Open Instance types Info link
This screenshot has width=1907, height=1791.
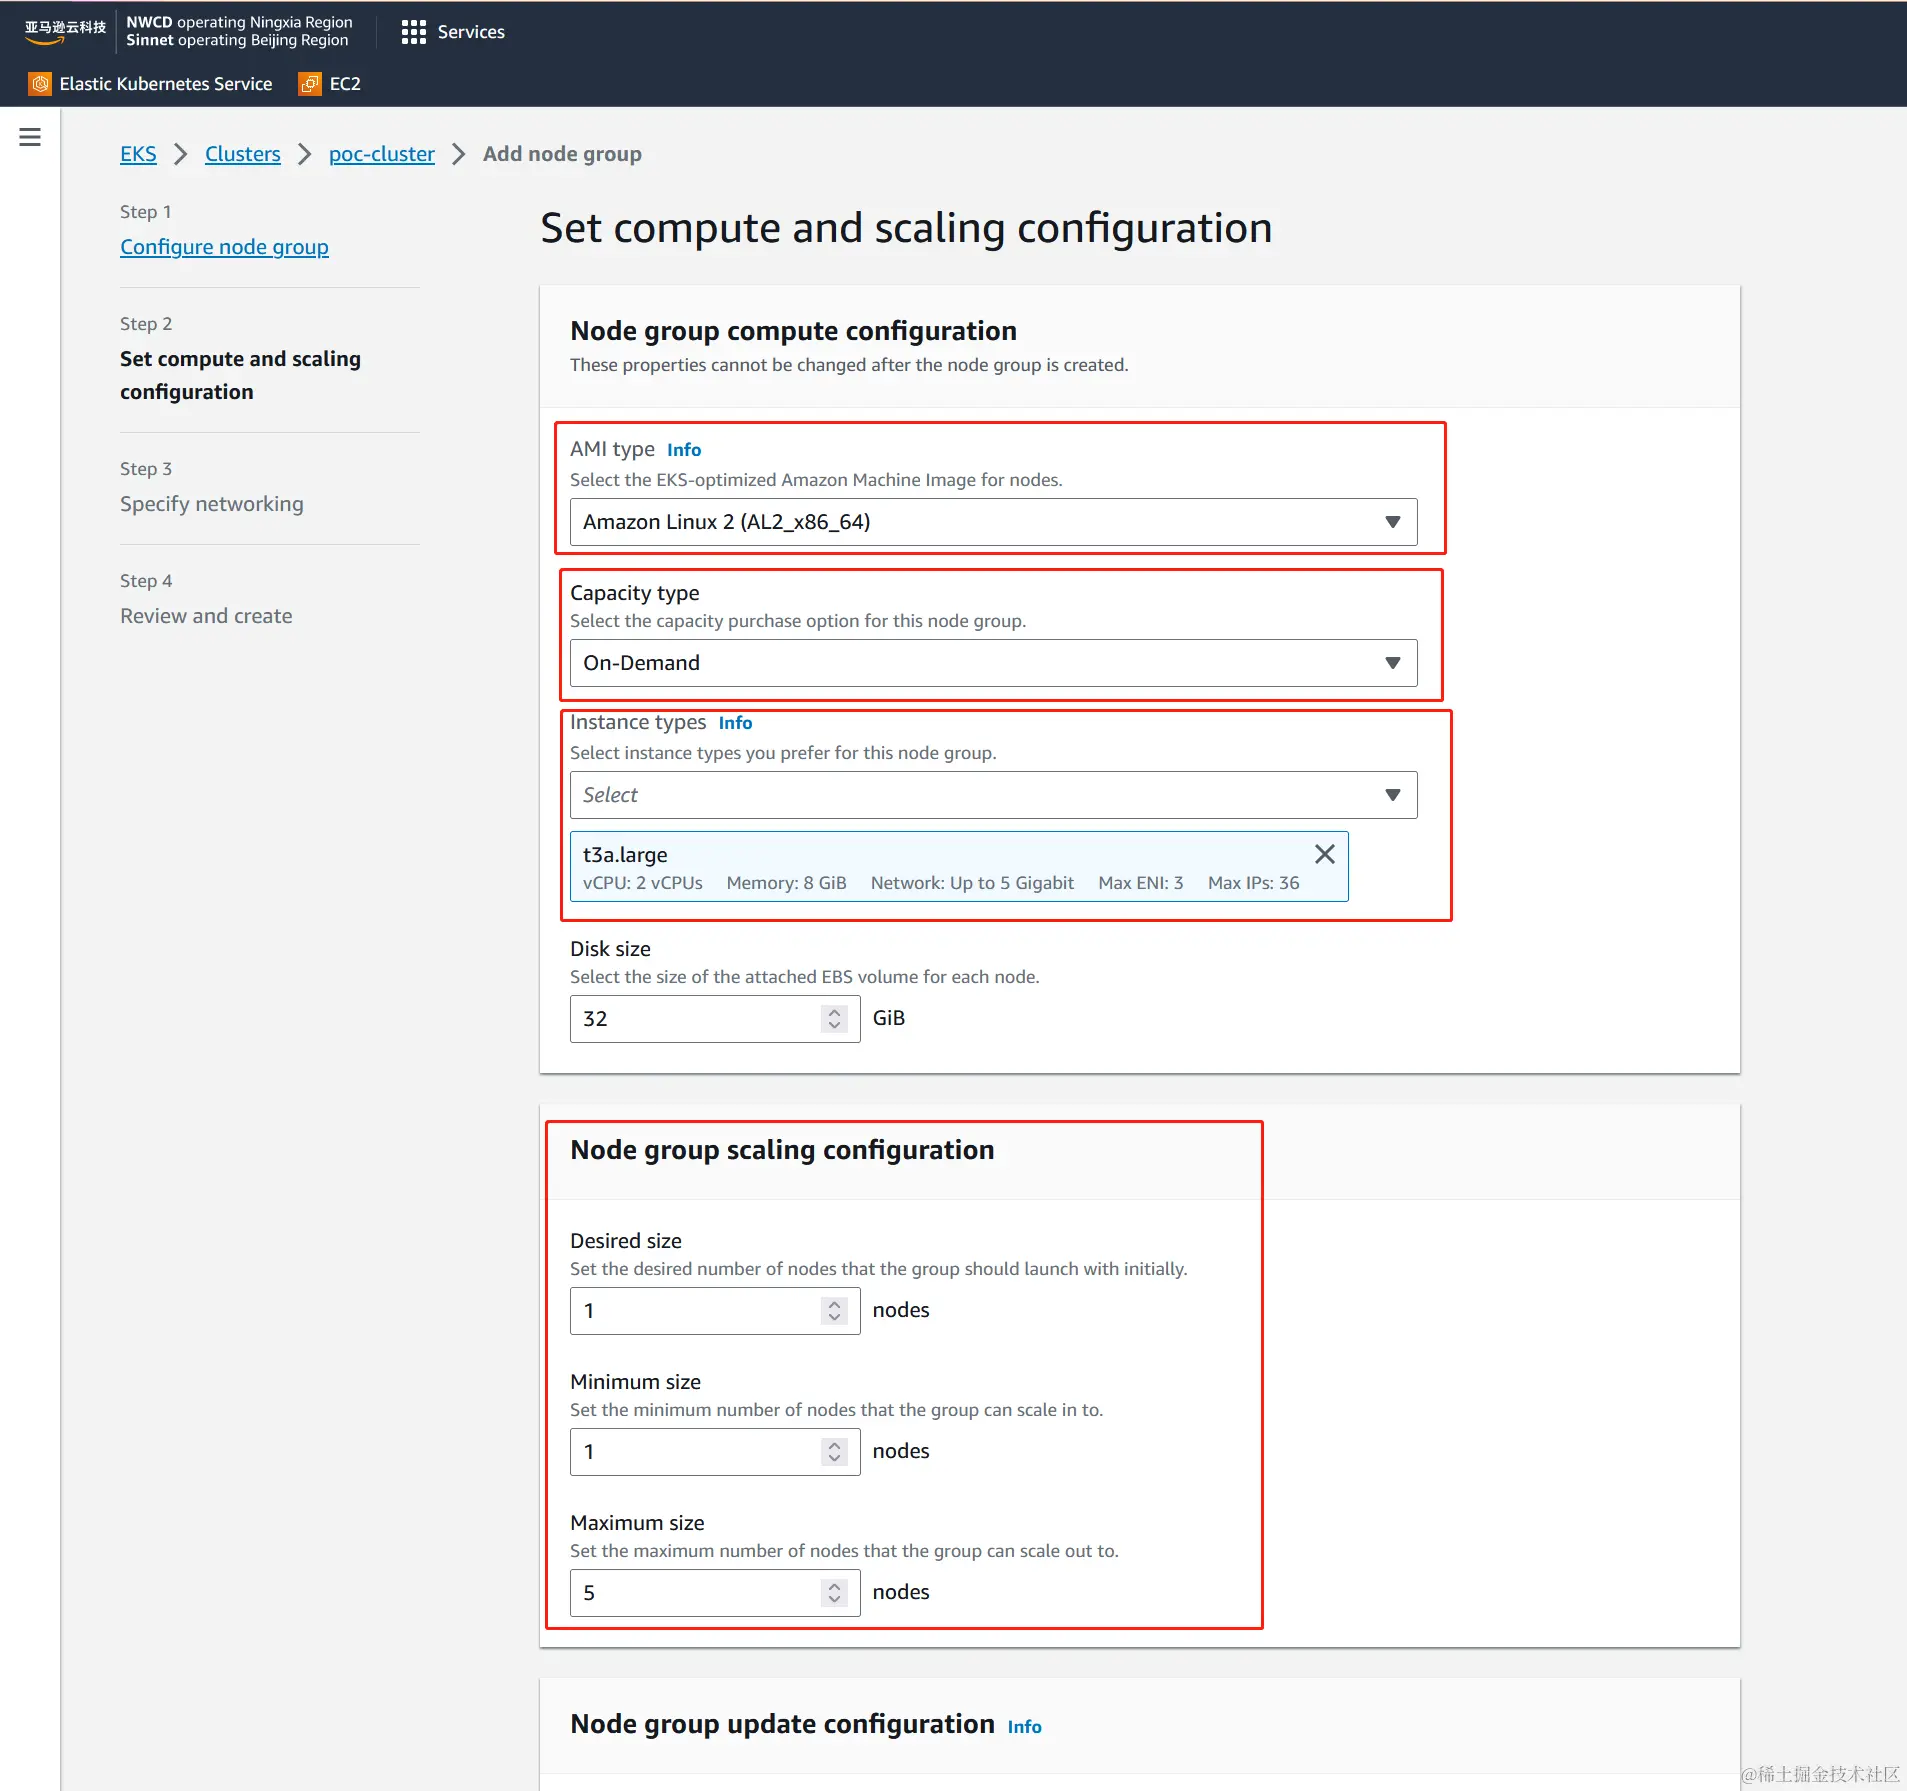point(735,723)
